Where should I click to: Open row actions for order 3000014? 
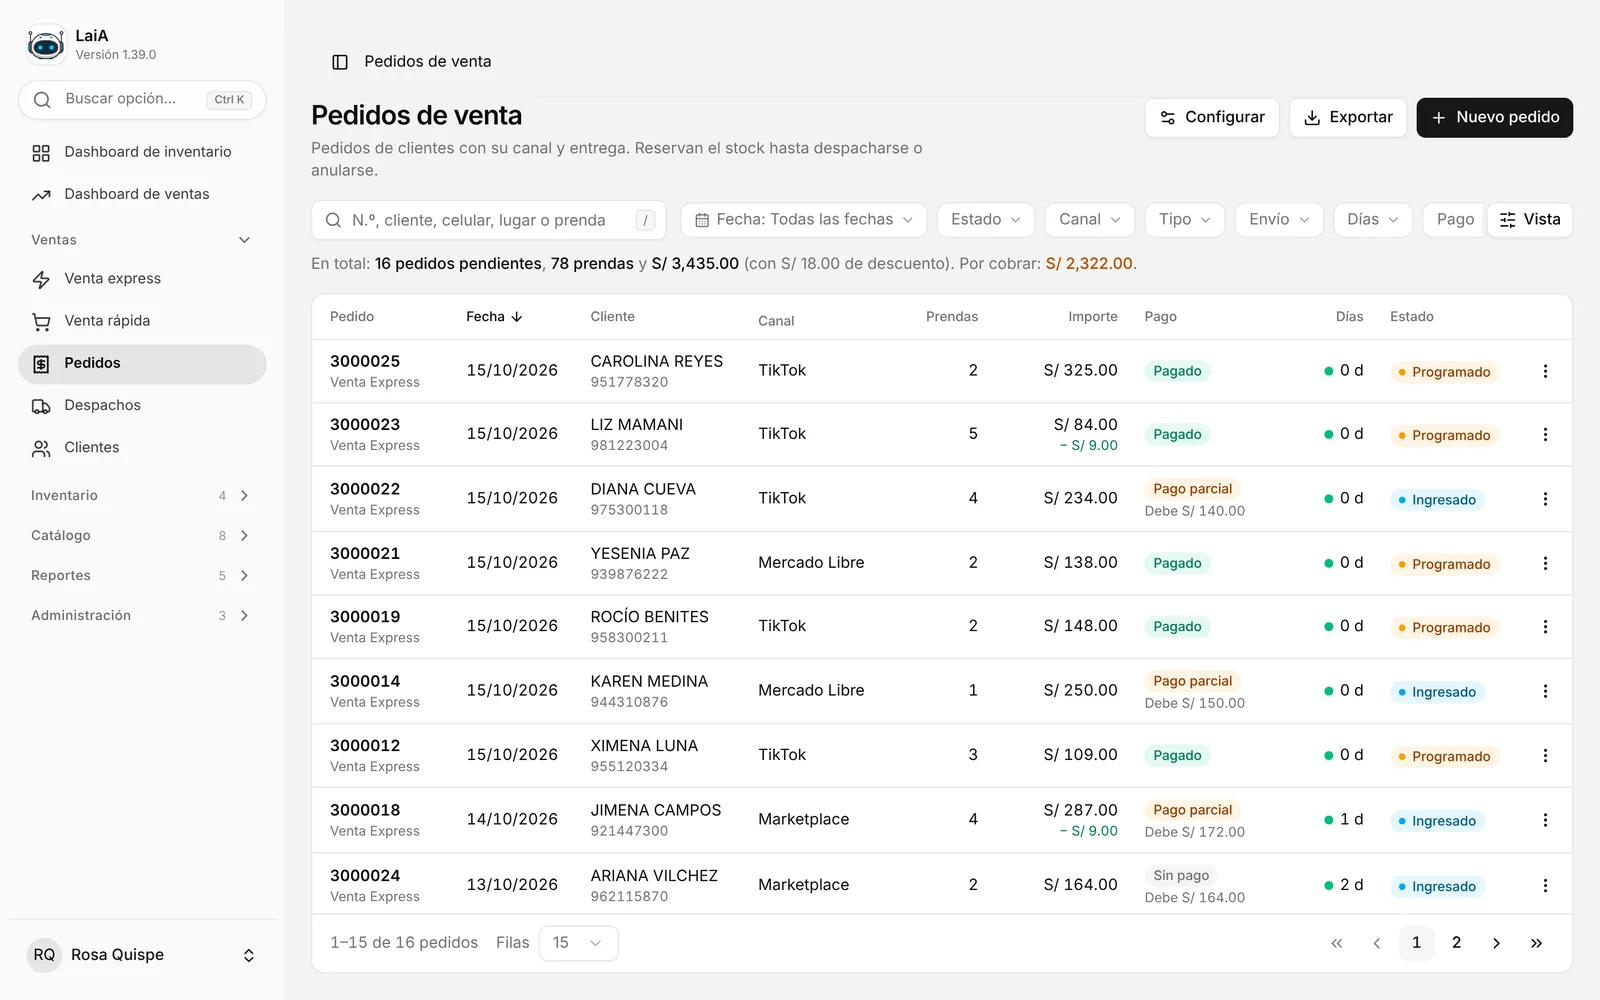[1545, 691]
